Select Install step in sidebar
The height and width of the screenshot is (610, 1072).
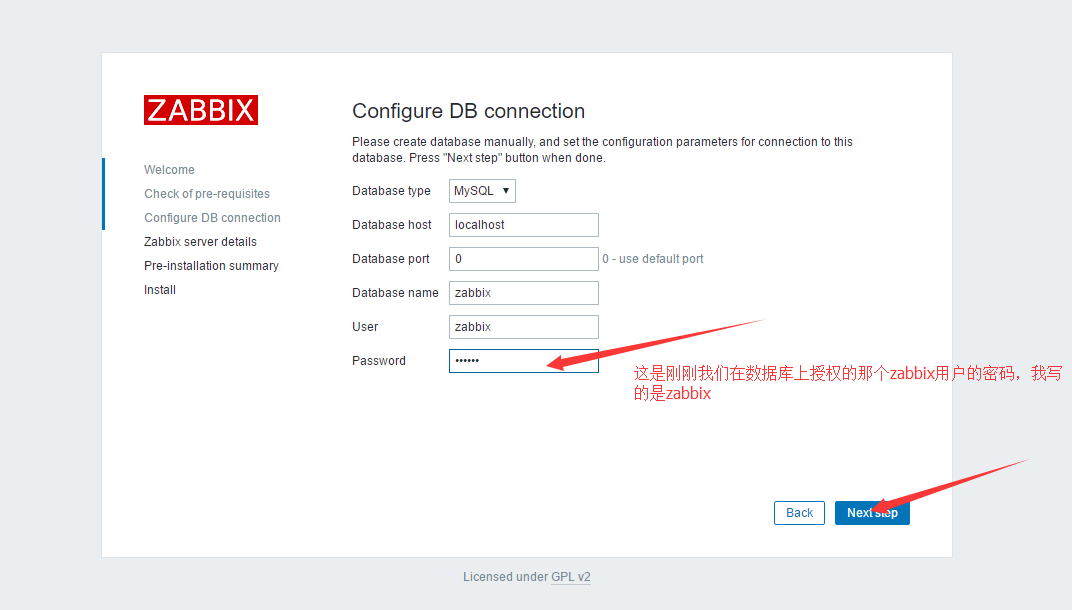pos(160,289)
